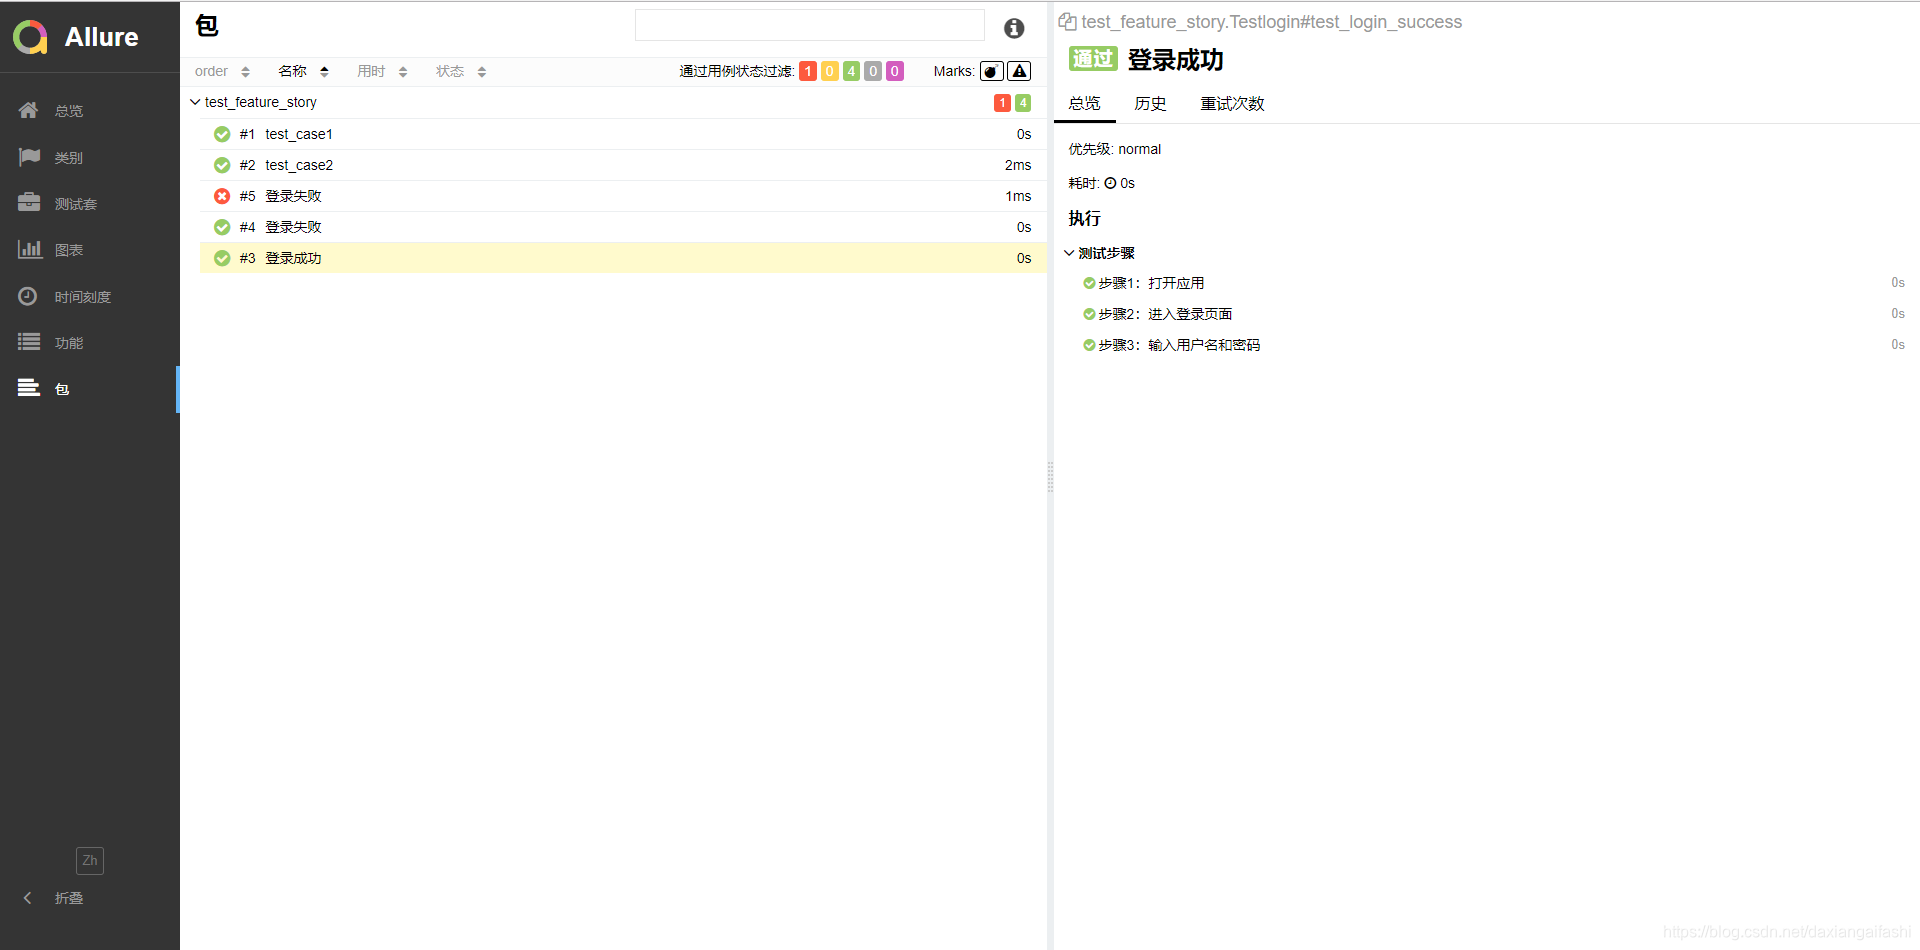Collapse the 测试步骤 section
Viewport: 1920px width, 950px height.
(1069, 253)
